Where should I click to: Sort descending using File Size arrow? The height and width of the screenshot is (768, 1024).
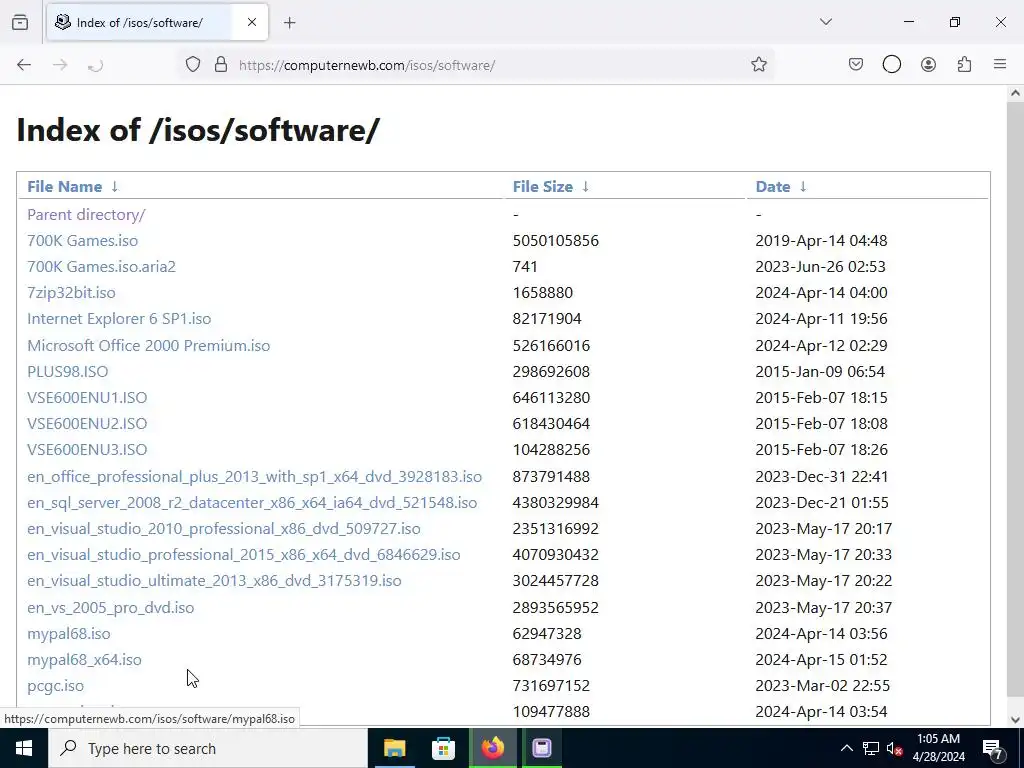pos(586,186)
